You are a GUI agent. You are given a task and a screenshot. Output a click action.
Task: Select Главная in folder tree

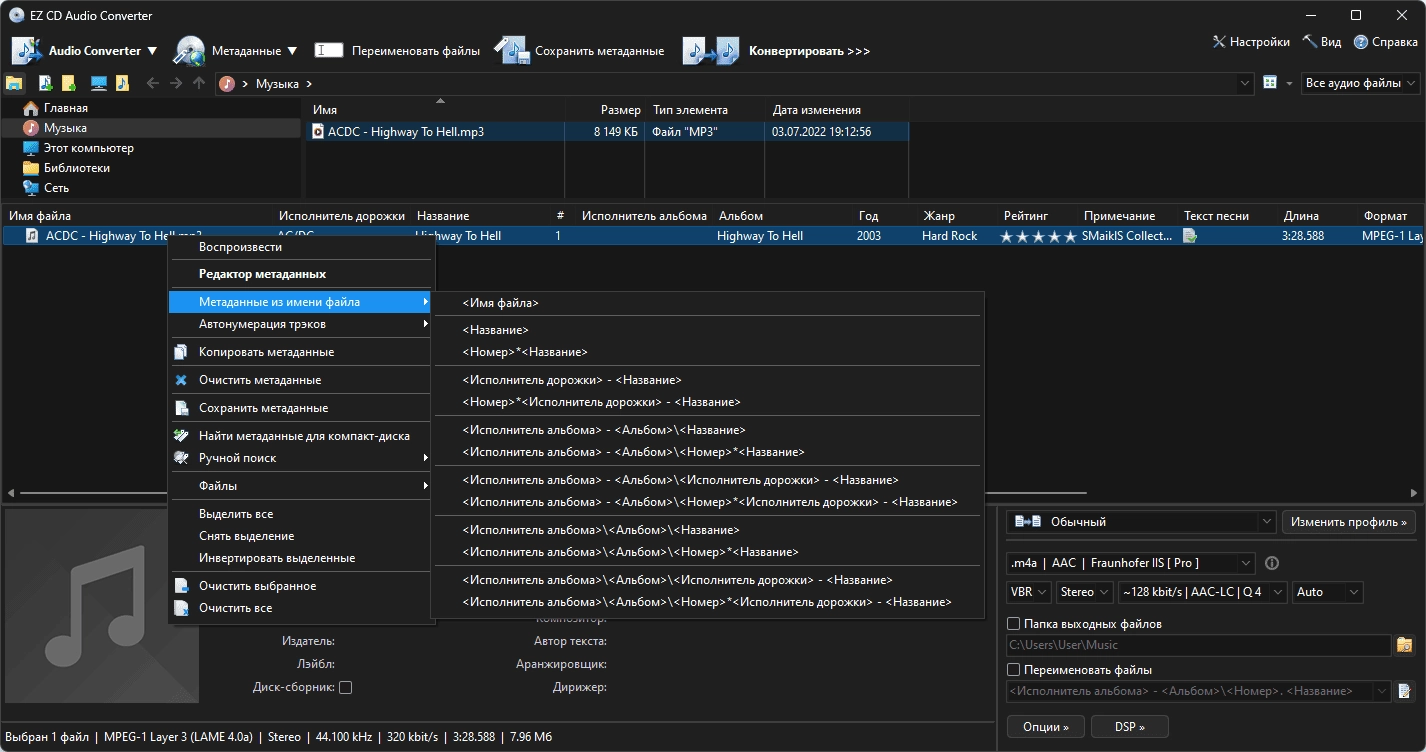point(66,108)
